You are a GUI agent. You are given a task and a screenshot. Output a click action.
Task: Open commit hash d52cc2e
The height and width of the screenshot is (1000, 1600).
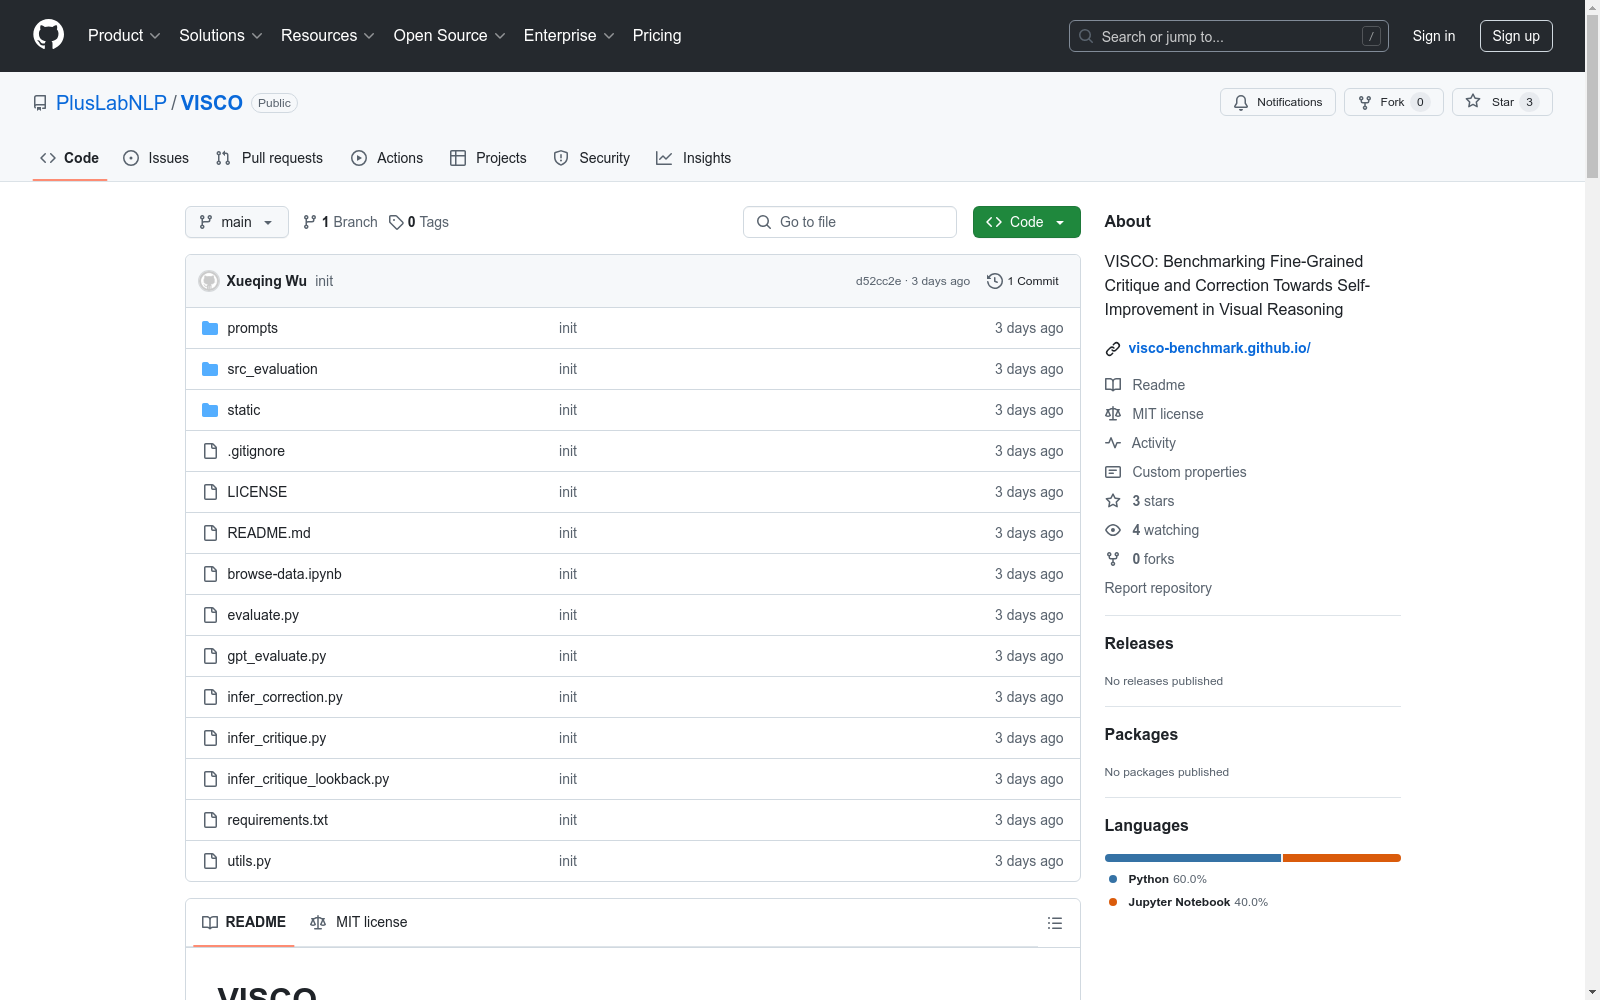click(878, 281)
